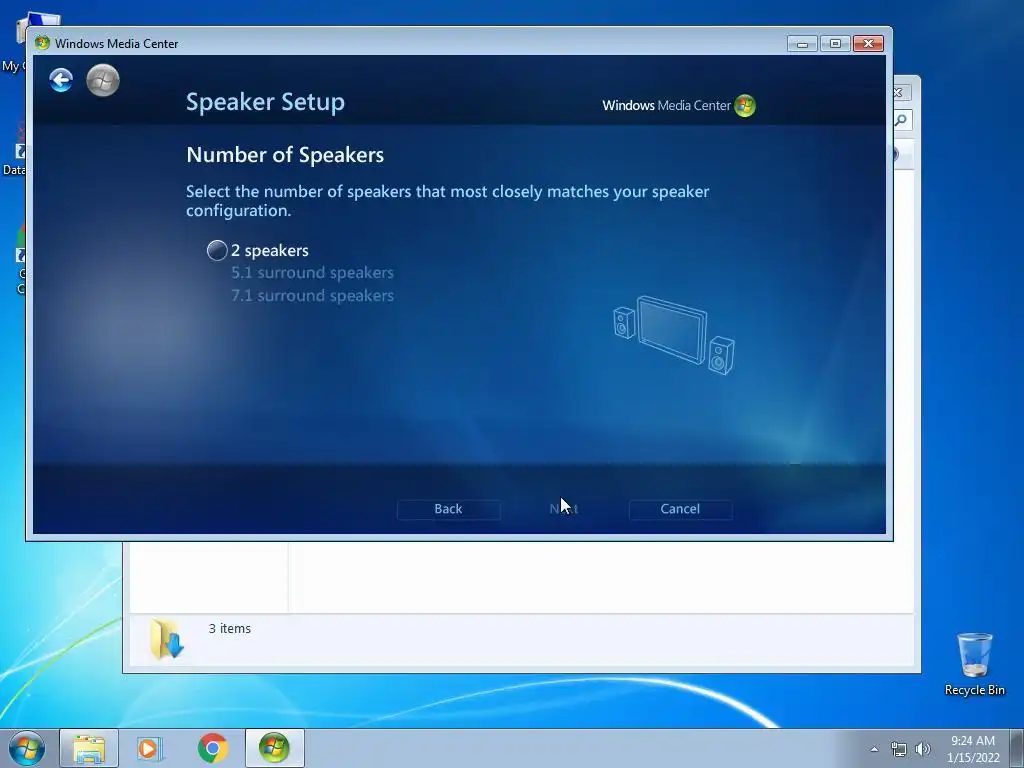Click the Media Center title bar icon
The image size is (1024, 768).
(x=42, y=43)
